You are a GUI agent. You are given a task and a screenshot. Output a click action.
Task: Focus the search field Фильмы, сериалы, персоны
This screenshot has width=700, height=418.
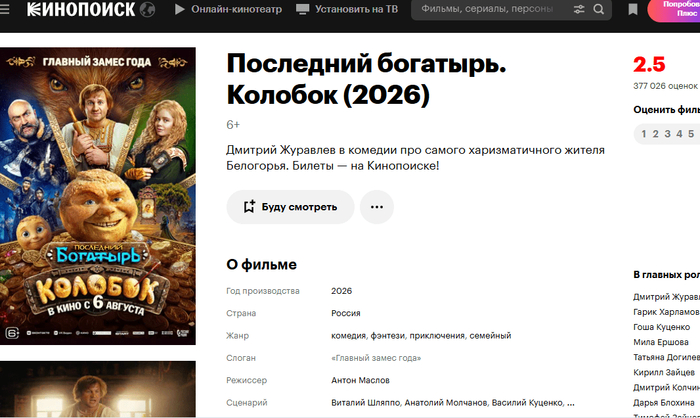tap(488, 9)
